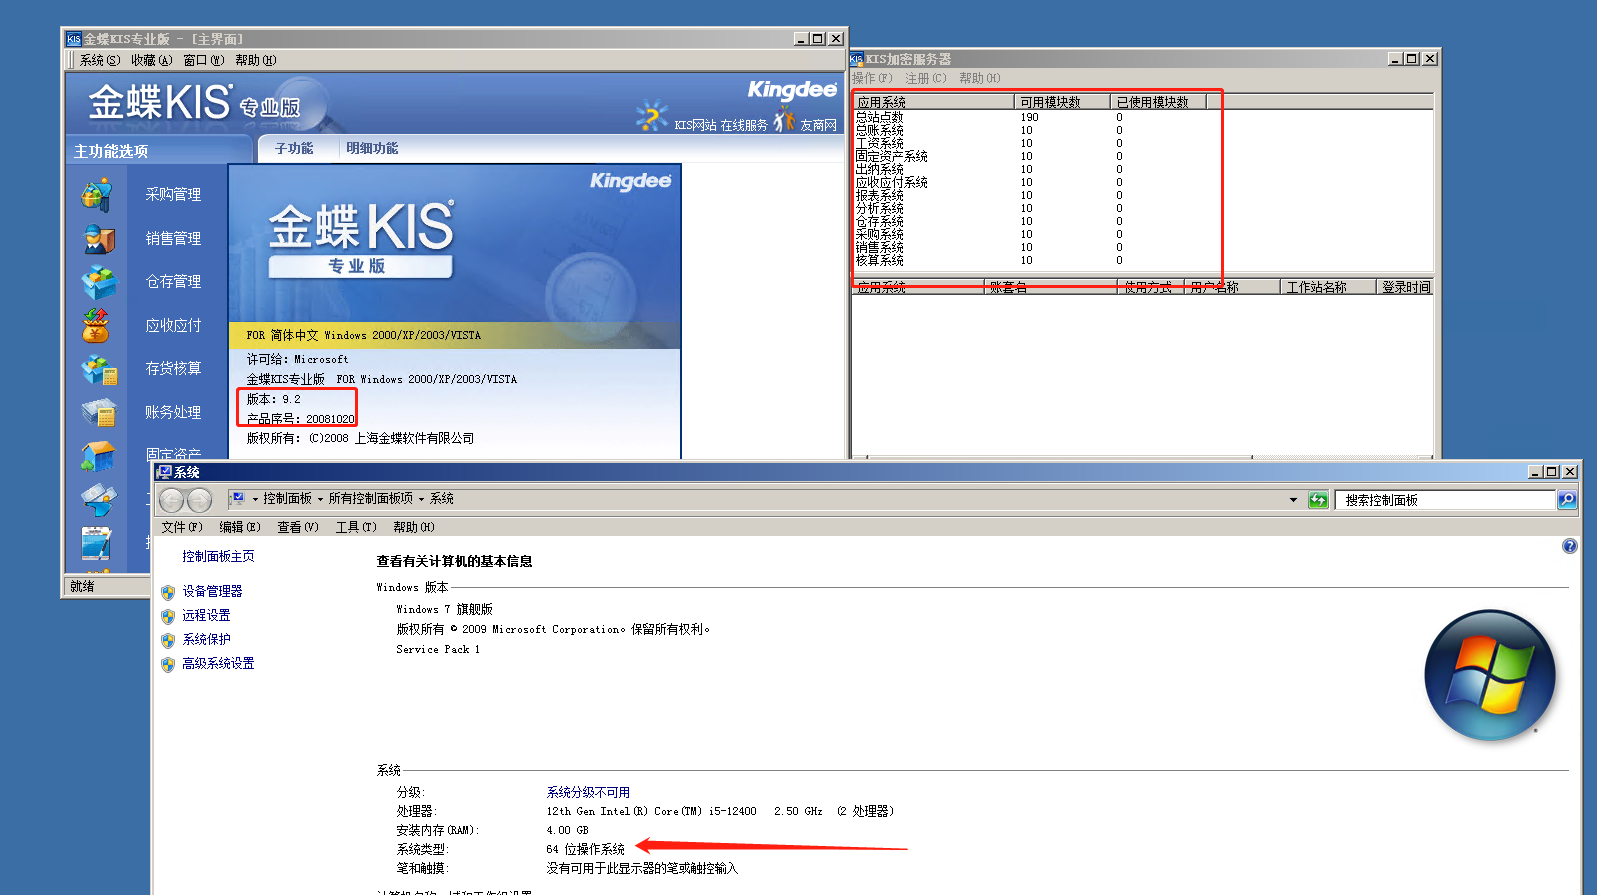Click the 系统分级不可用 link
The height and width of the screenshot is (895, 1597).
point(588,792)
